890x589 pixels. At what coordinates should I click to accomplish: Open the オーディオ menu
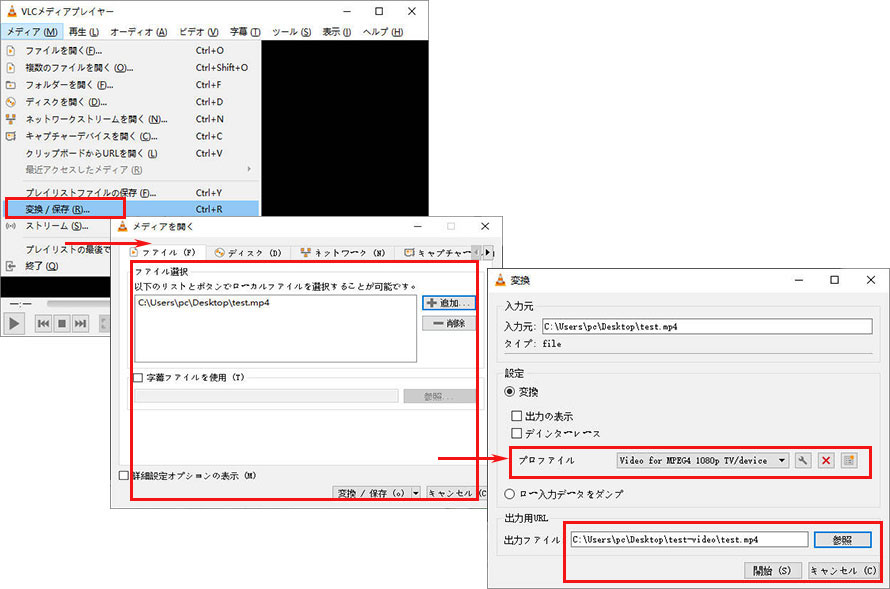[x=138, y=32]
